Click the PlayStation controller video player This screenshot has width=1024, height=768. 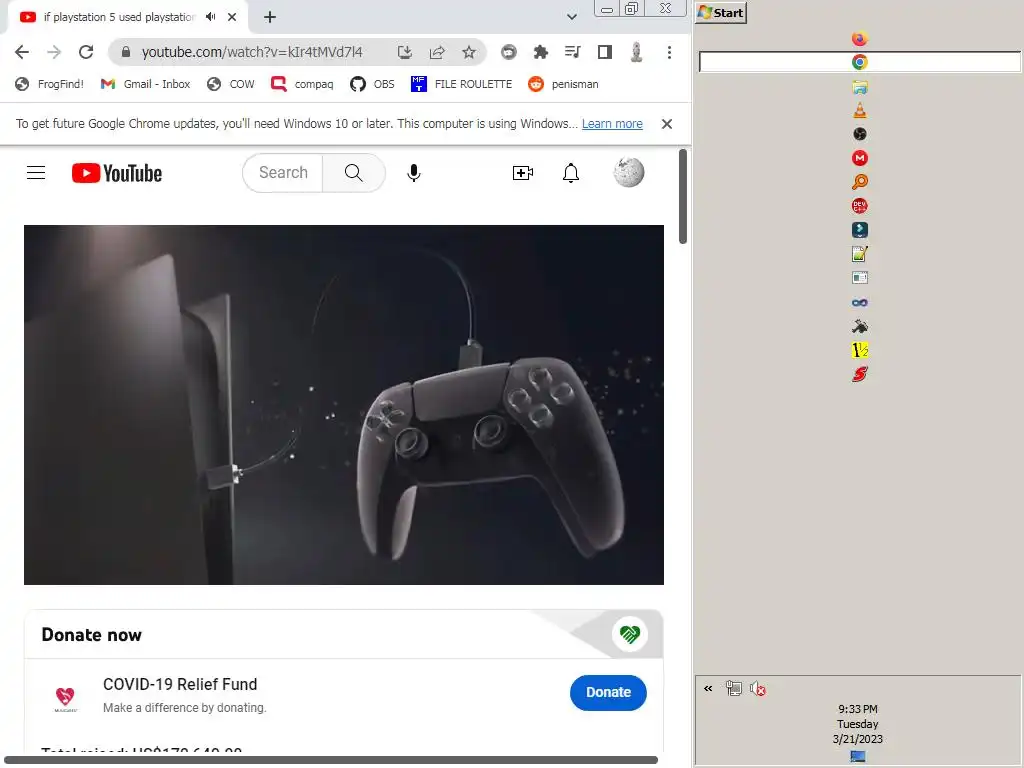coord(344,405)
